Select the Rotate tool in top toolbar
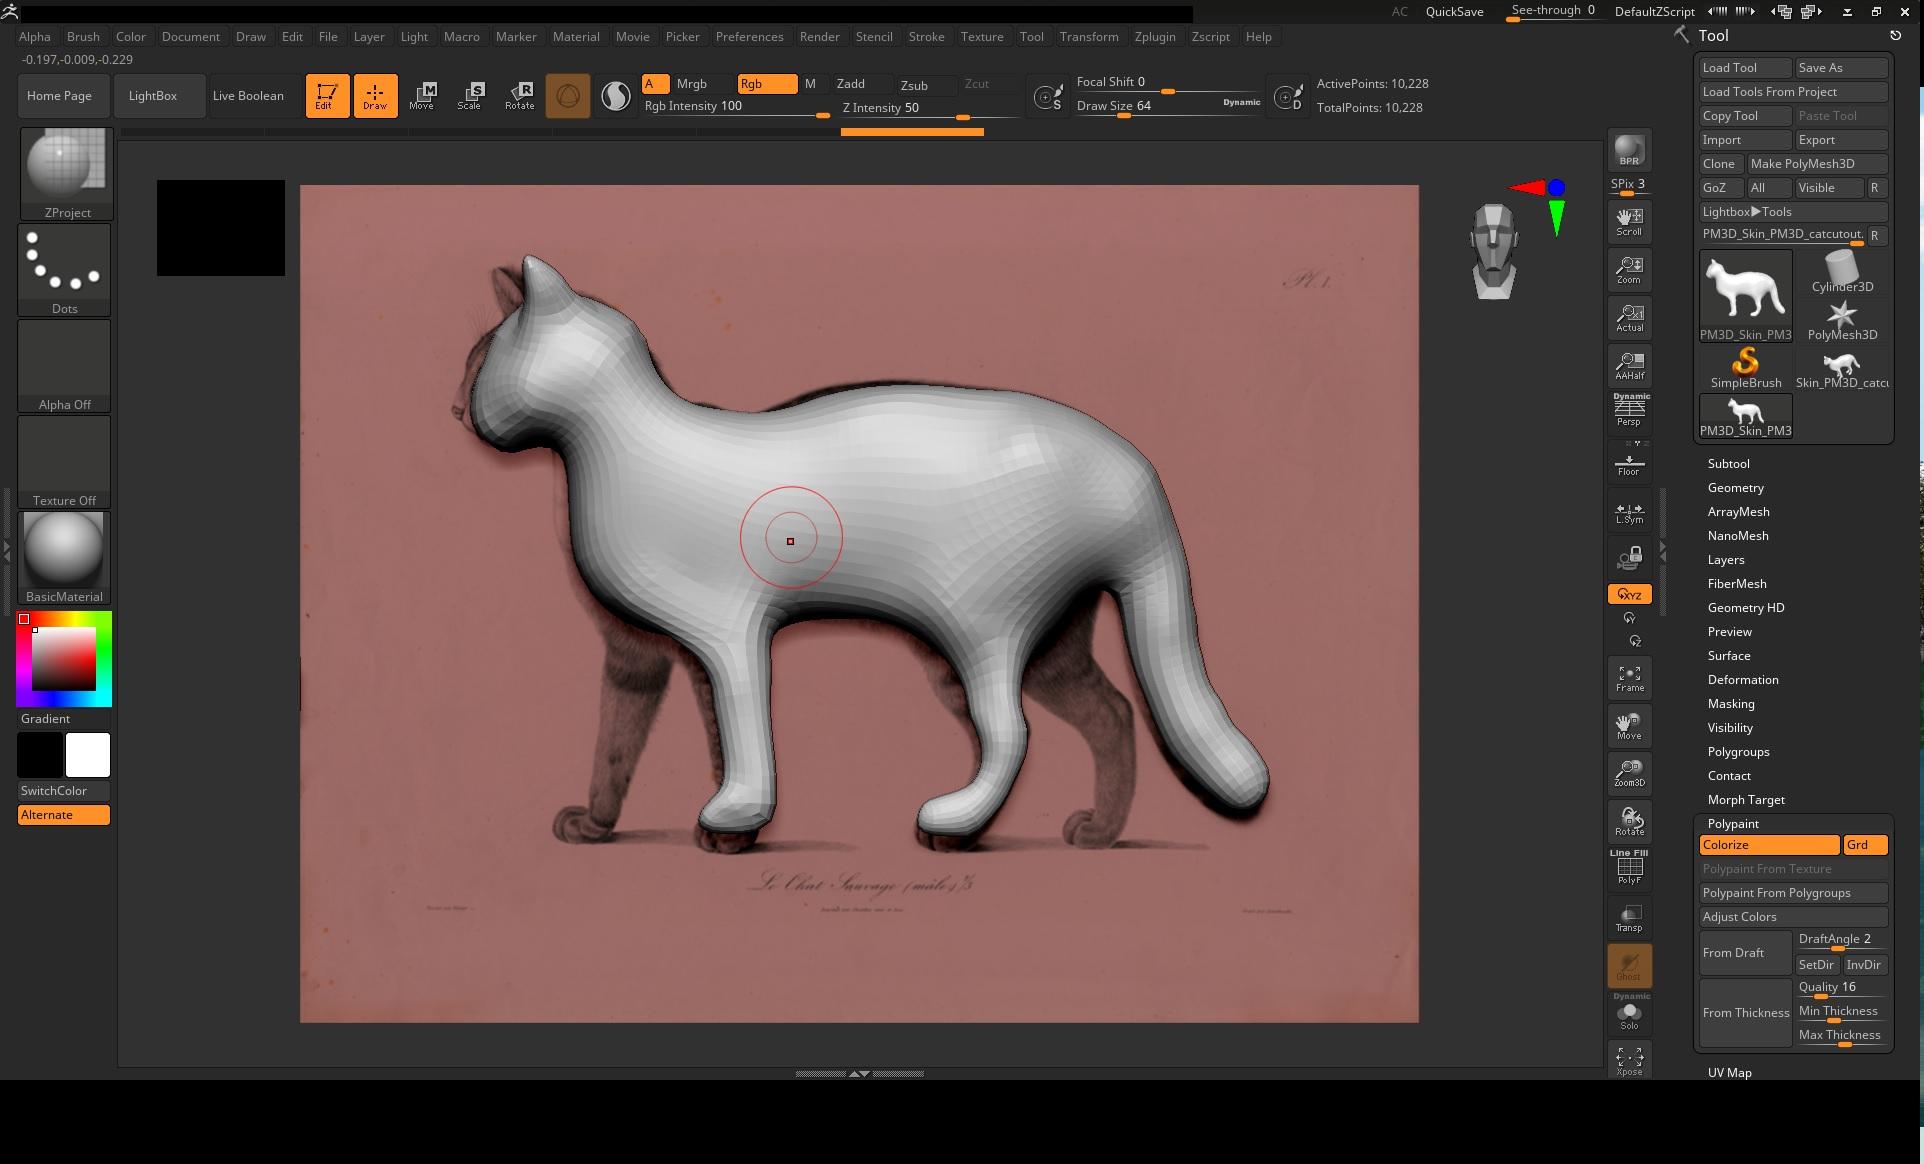This screenshot has height=1164, width=1924. 519,95
